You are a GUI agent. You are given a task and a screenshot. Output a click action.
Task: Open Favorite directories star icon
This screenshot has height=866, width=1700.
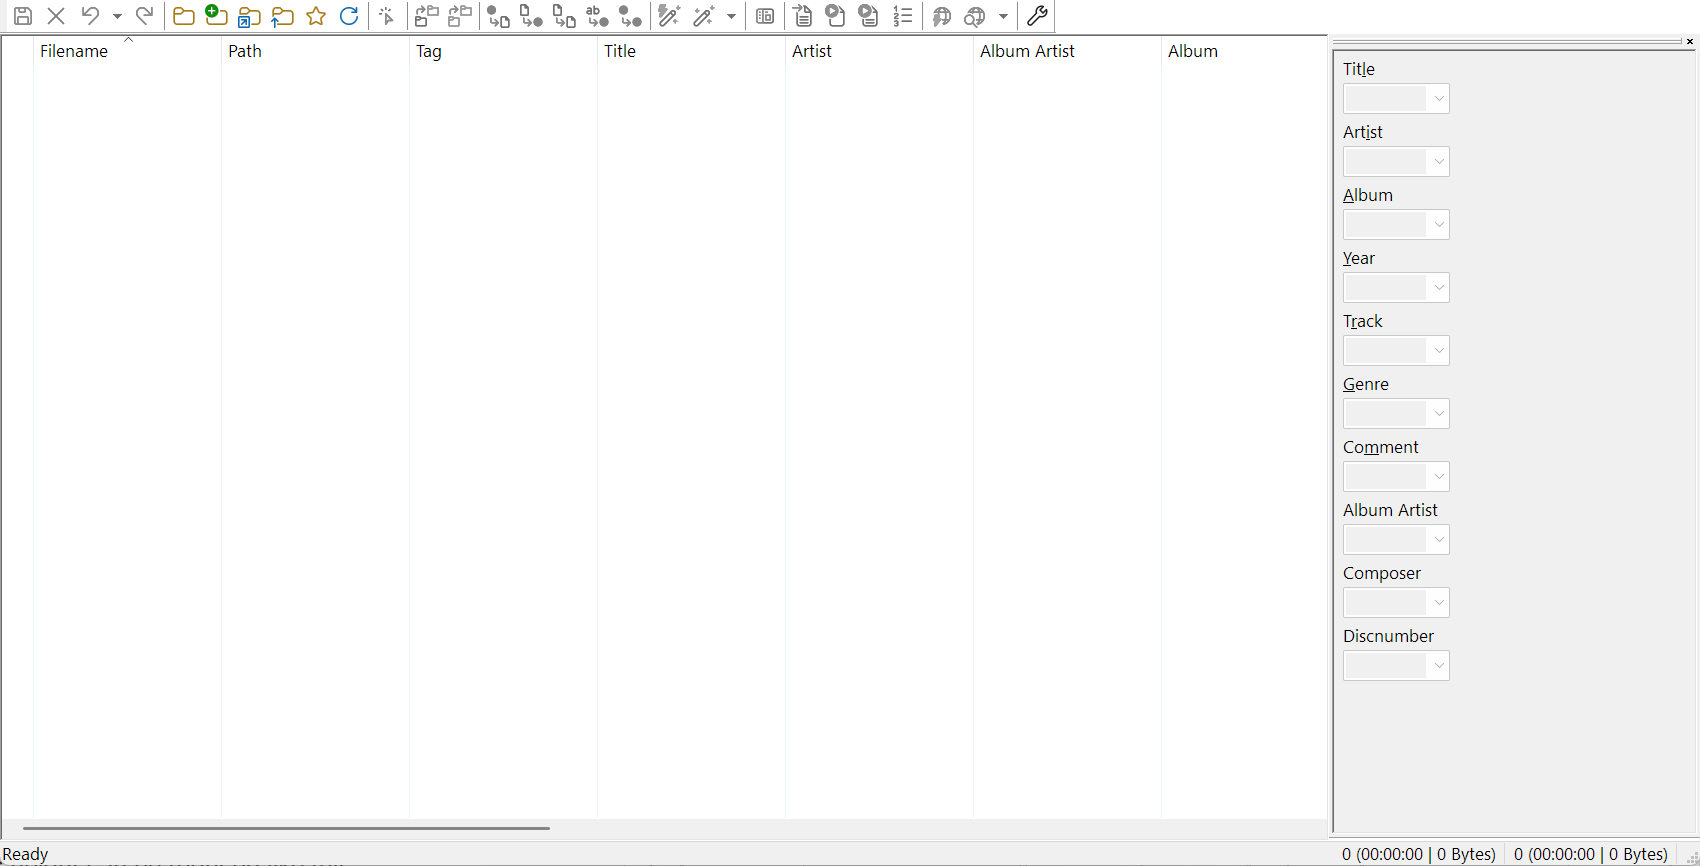[x=316, y=16]
